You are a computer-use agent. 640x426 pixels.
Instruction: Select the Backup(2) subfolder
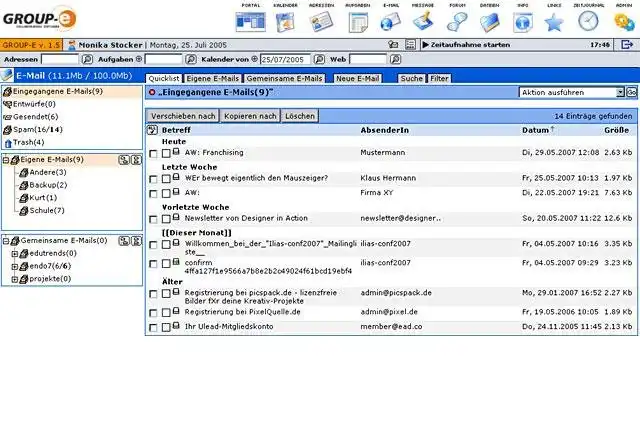48,185
